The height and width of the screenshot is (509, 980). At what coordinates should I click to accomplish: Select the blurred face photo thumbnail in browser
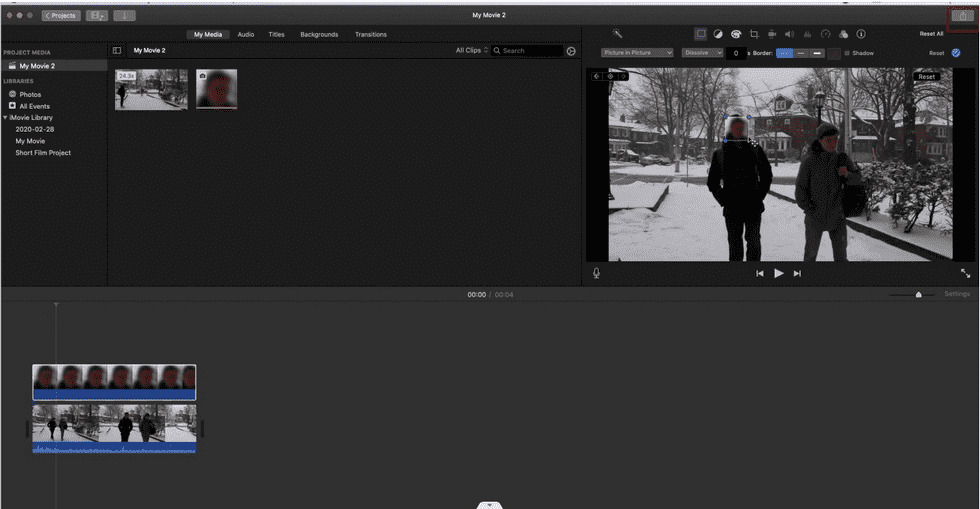[216, 89]
